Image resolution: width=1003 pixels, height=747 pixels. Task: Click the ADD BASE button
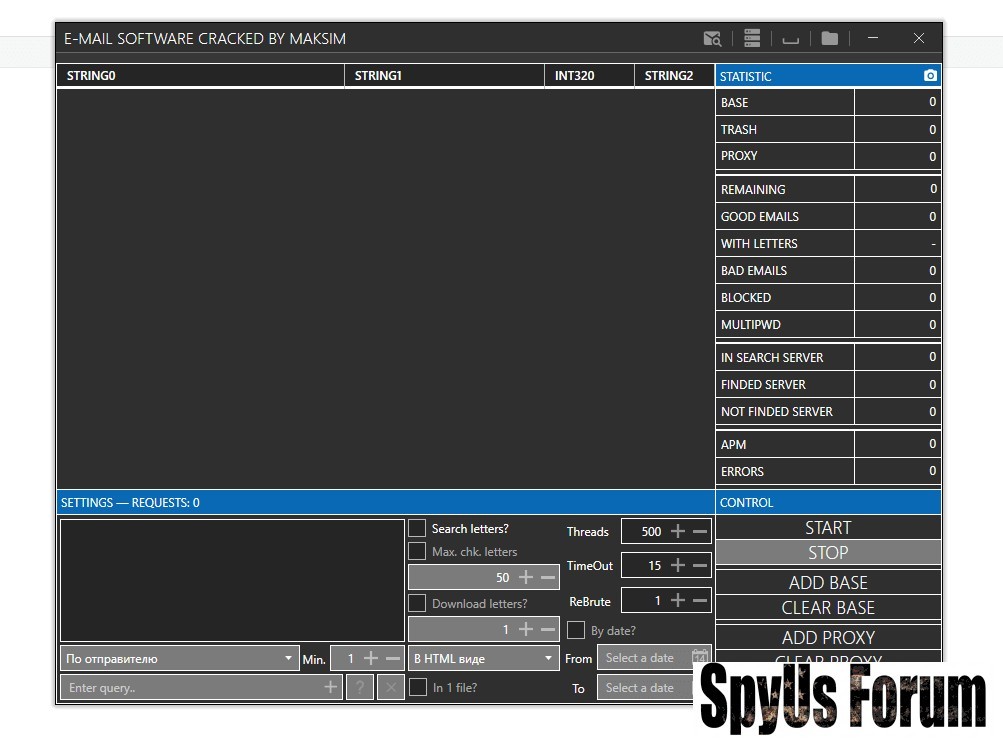828,583
